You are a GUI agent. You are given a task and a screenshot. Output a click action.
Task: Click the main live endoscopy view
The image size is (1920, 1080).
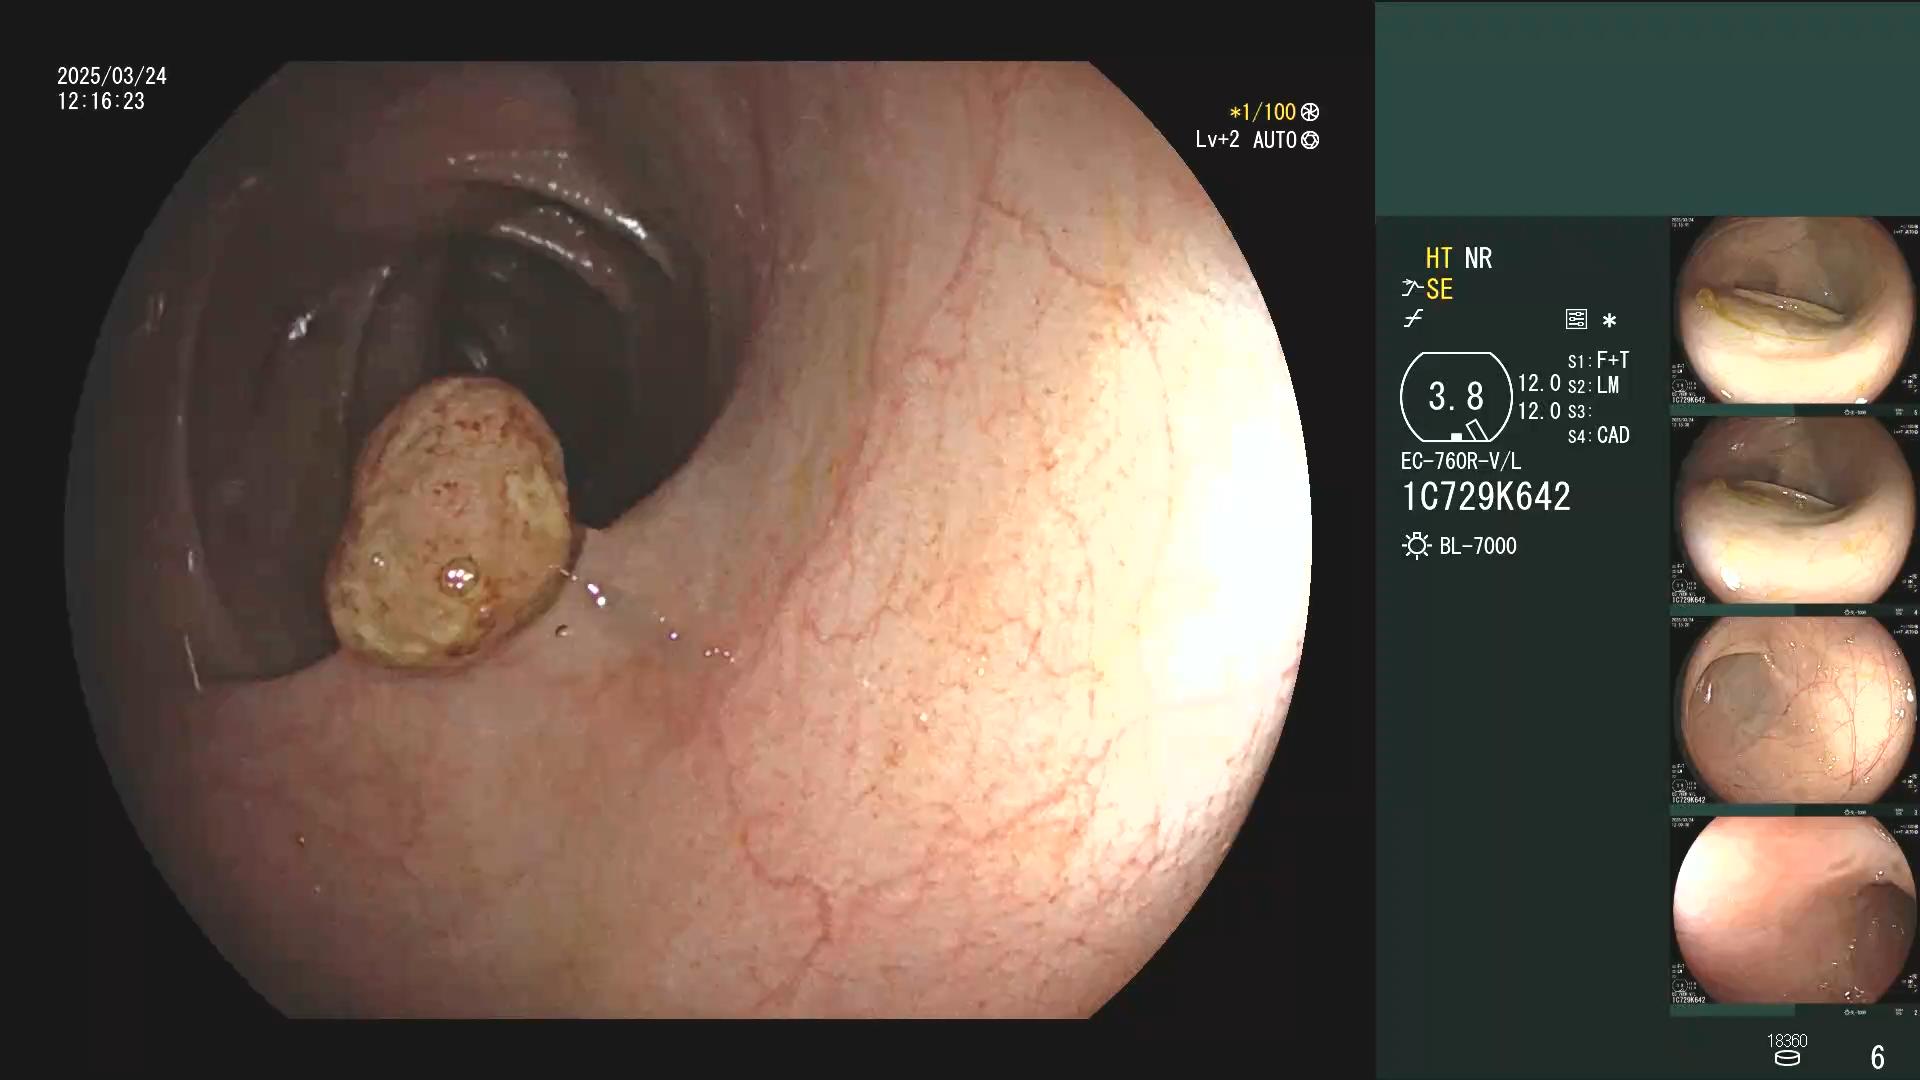tap(688, 540)
